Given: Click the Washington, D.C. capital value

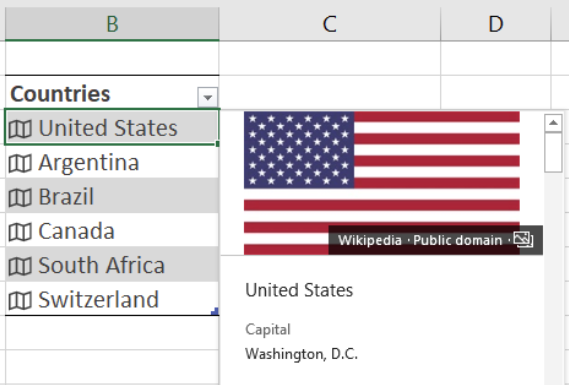Looking at the screenshot, I should [x=302, y=354].
